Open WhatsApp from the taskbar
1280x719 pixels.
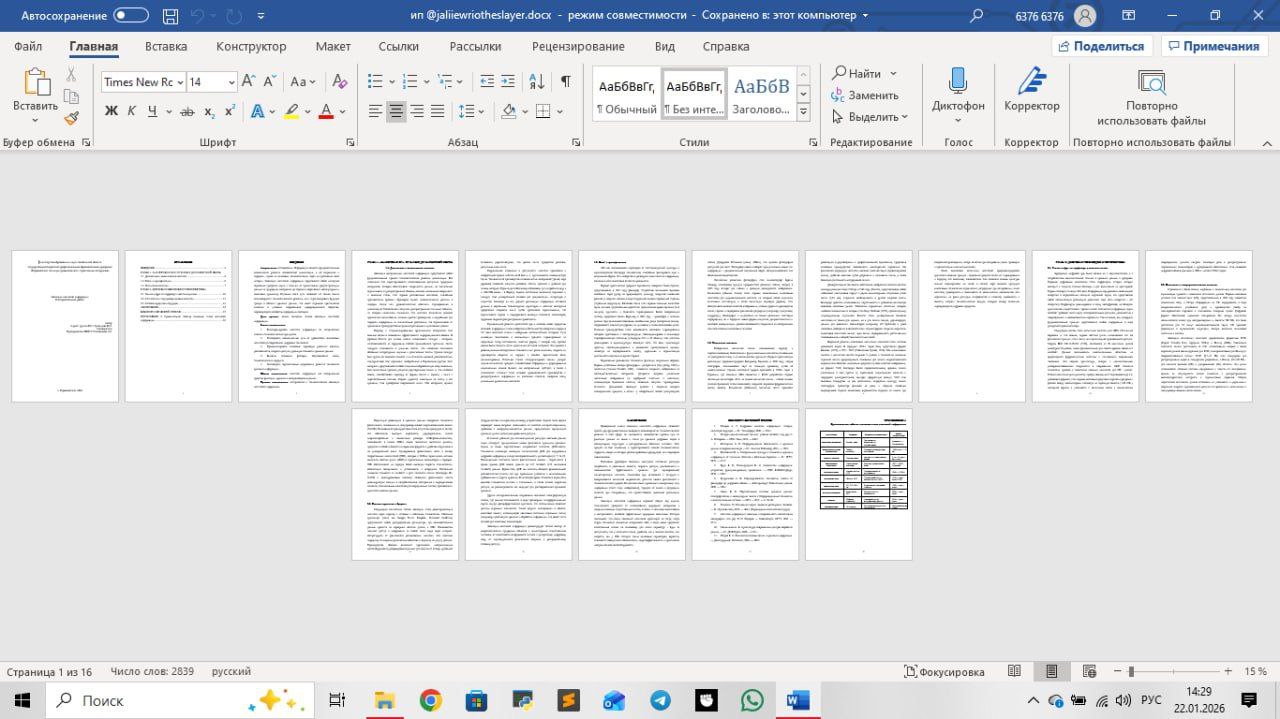[752, 700]
